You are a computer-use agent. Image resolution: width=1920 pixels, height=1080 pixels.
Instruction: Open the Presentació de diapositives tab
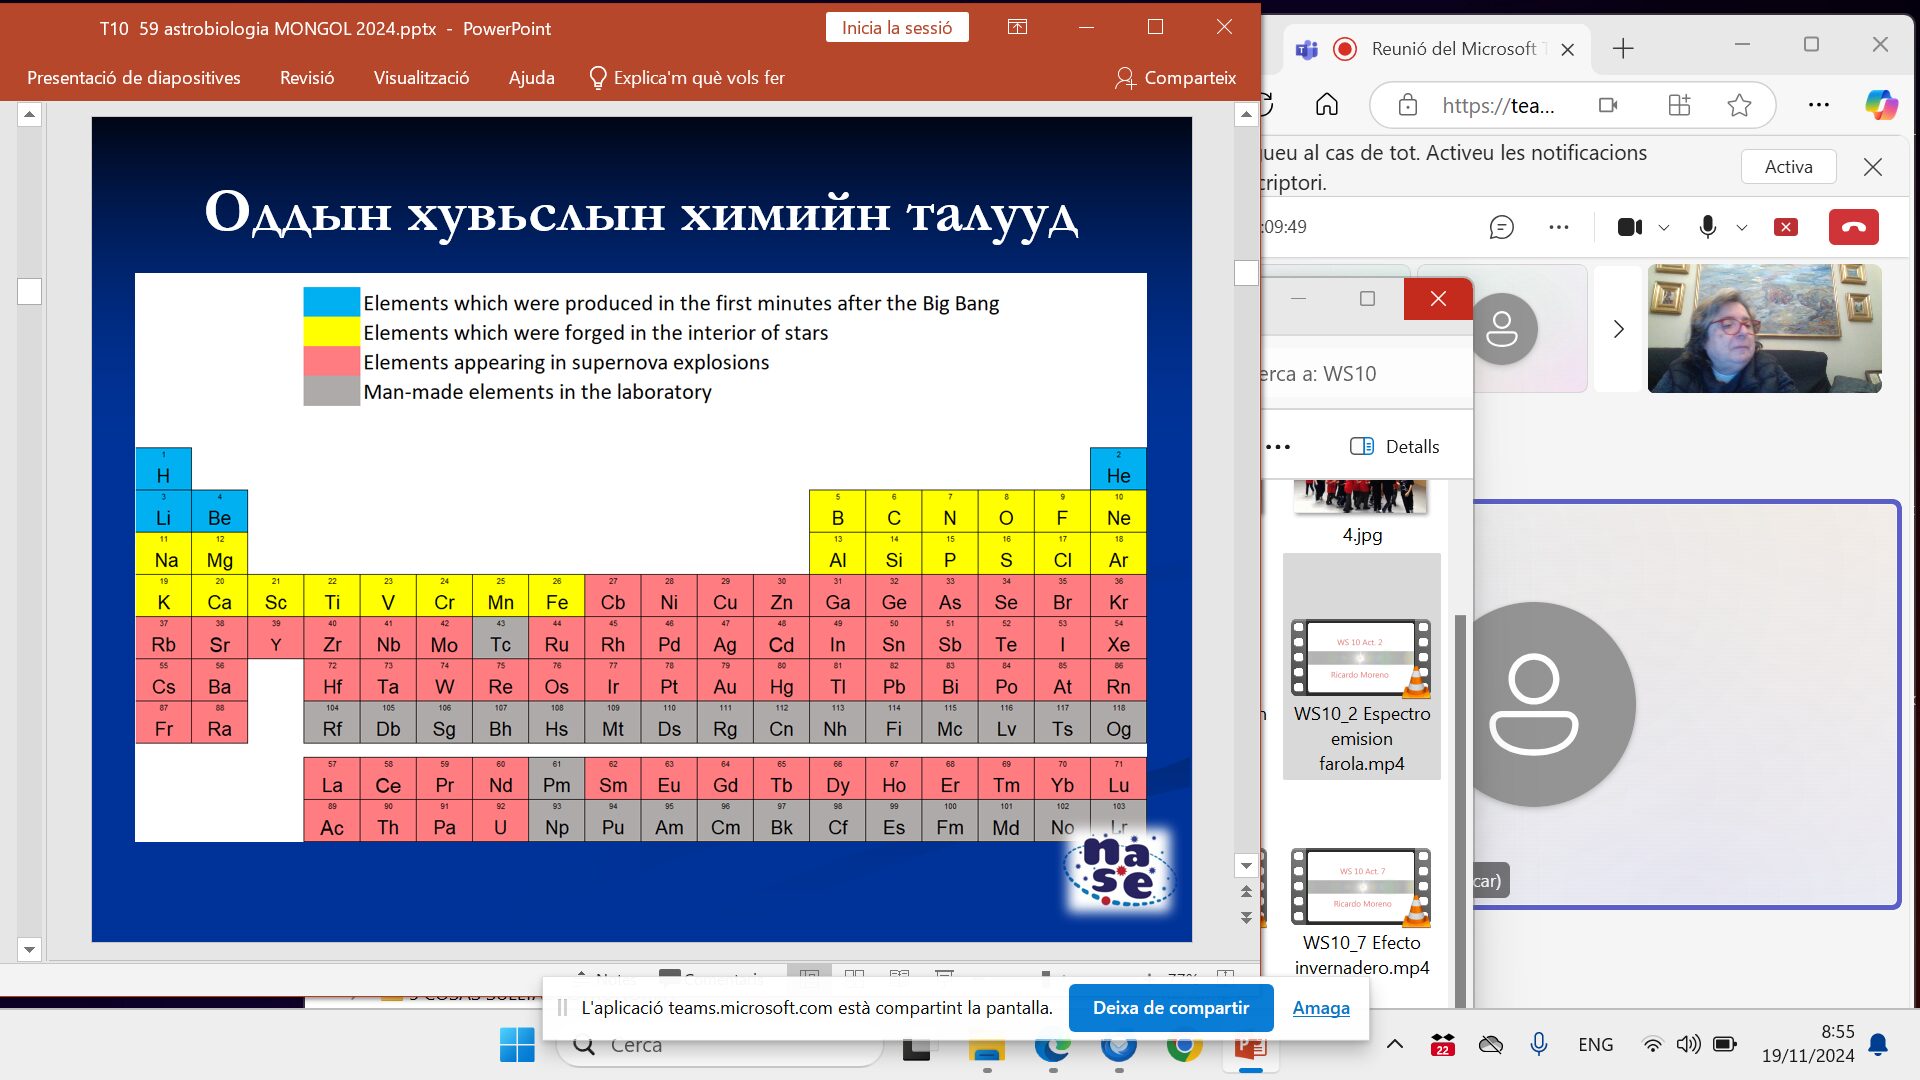[134, 78]
